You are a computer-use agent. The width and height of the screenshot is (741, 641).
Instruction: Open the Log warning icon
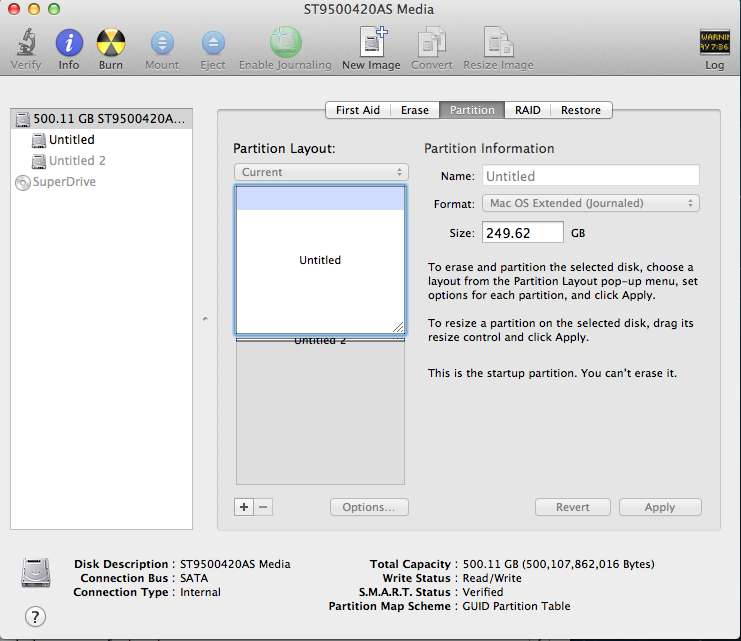tap(715, 42)
